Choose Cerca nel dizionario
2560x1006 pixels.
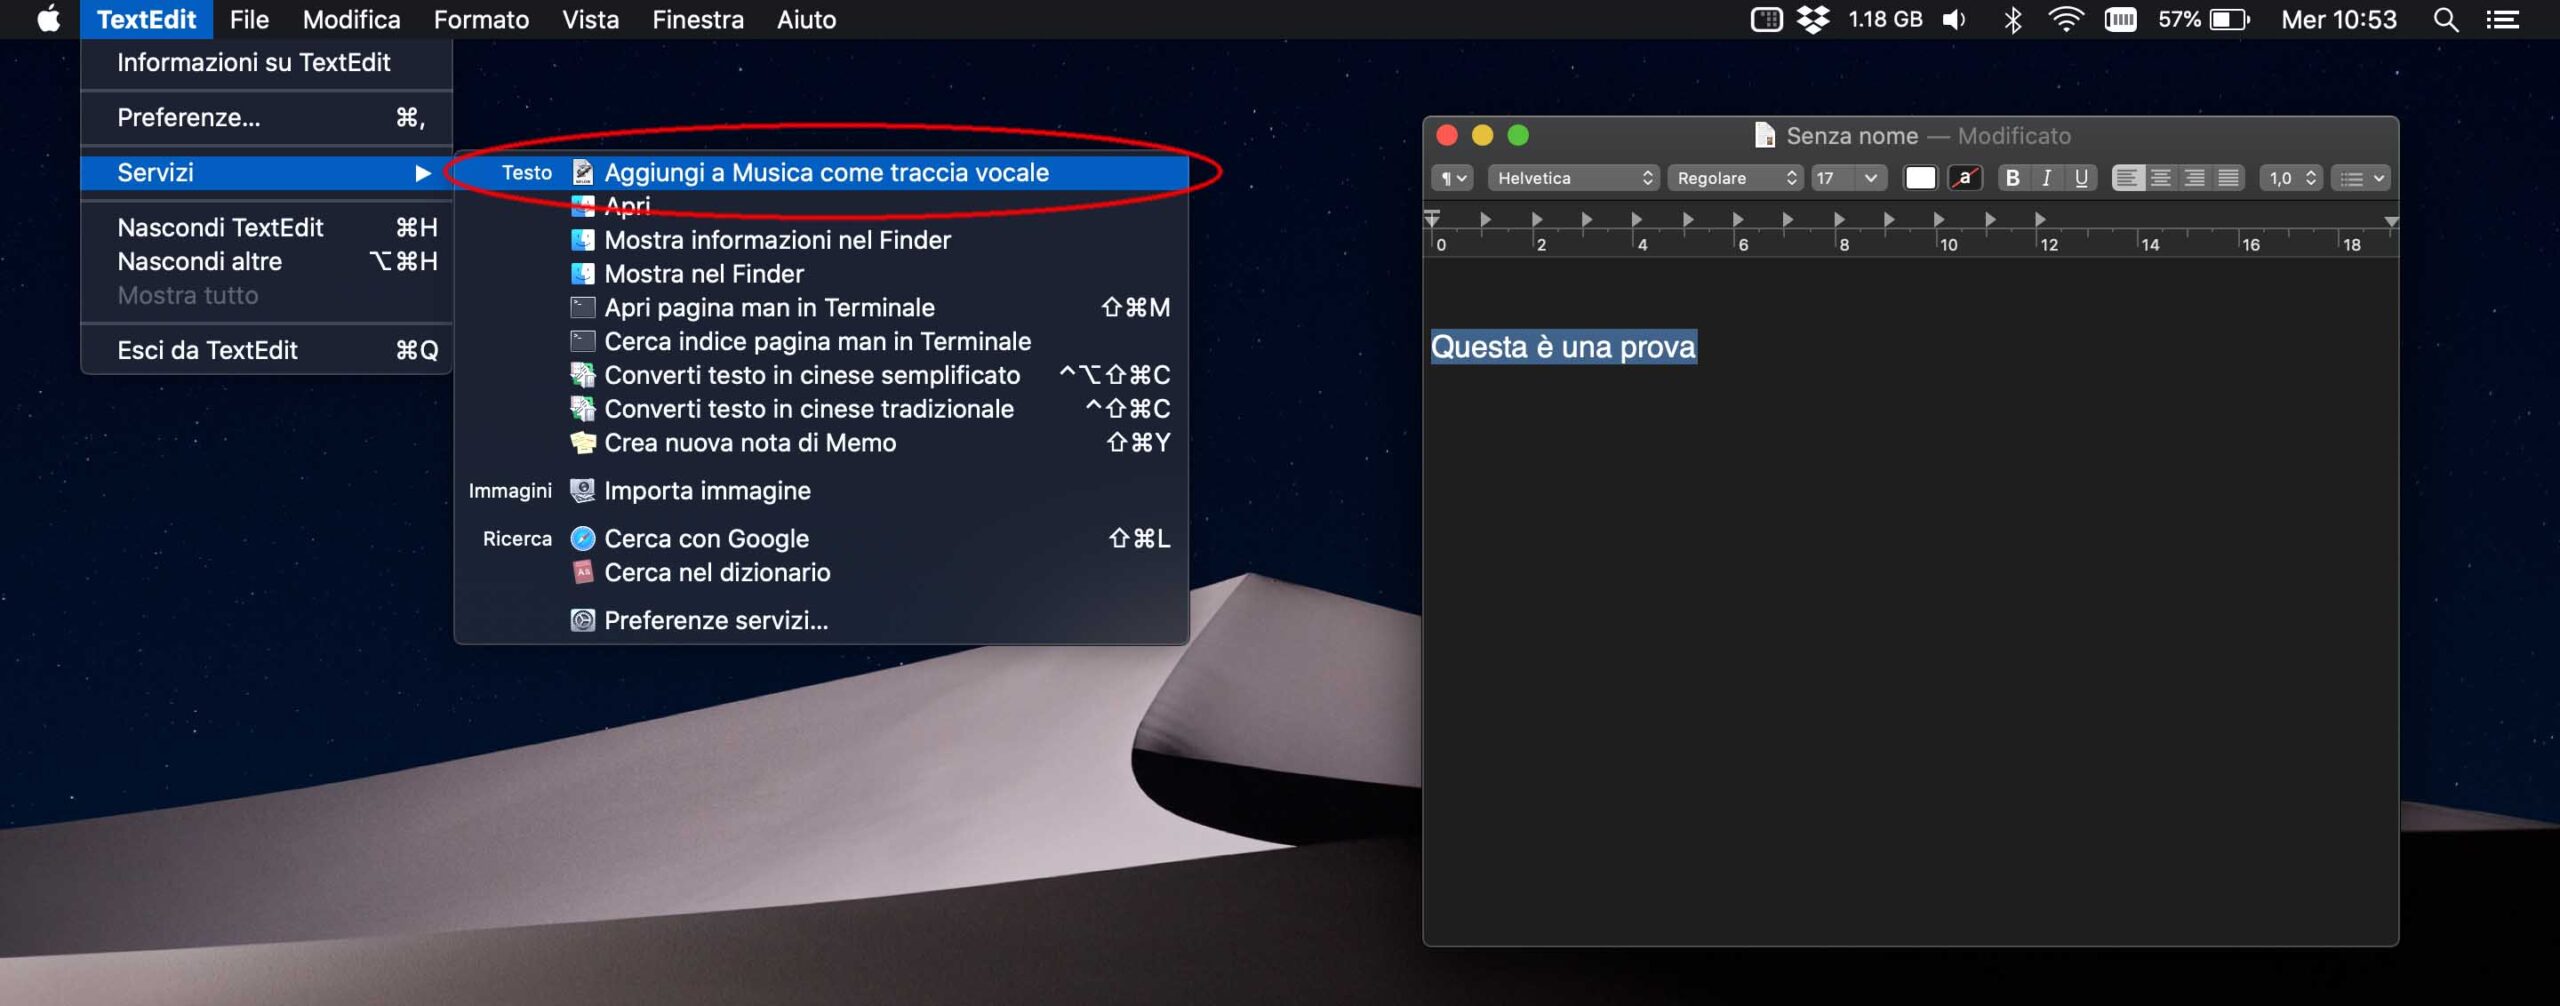click(x=821, y=573)
